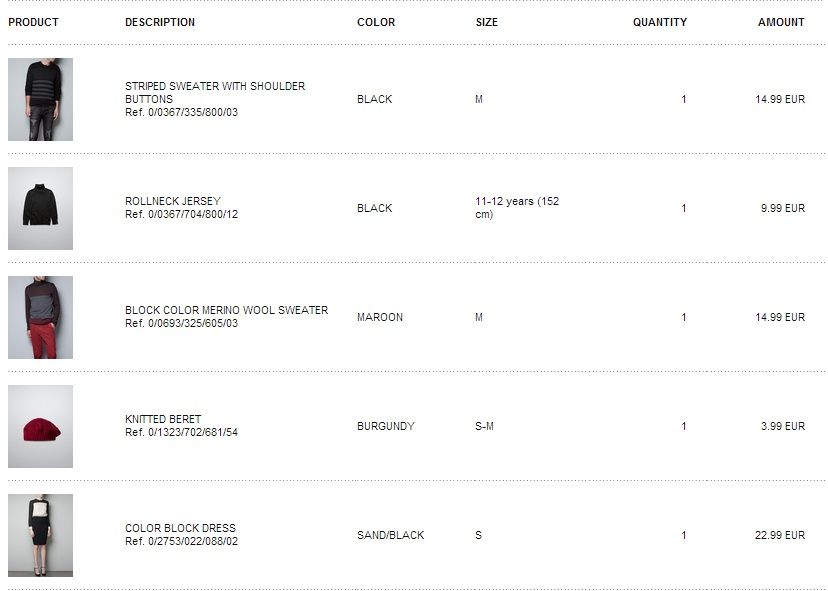Click the burgundy knitted beret thumbnail

[40, 426]
